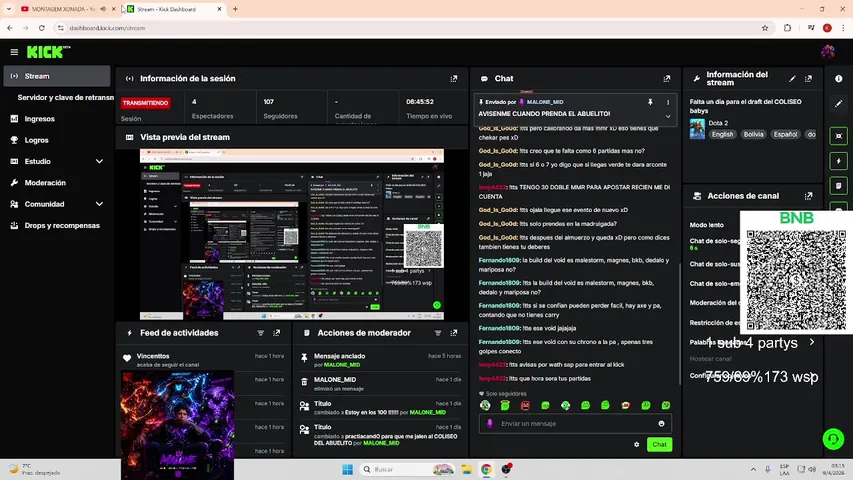Open the hamburger menu next to Kick logo

pos(14,52)
